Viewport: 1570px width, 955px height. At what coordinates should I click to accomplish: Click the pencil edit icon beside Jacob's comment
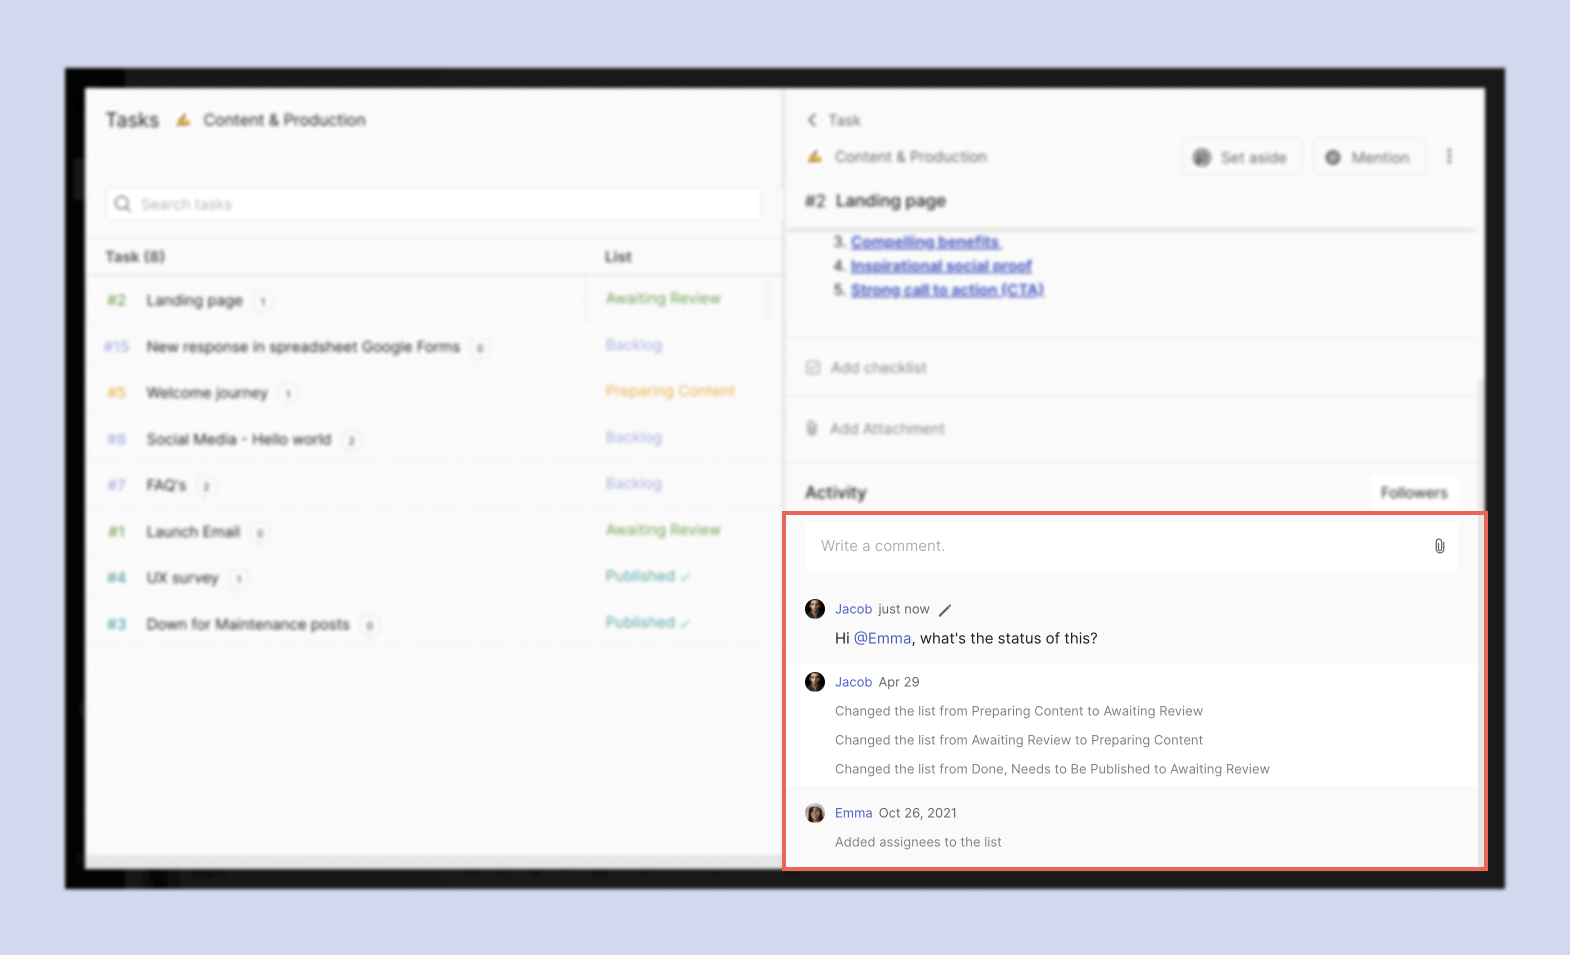click(x=945, y=610)
